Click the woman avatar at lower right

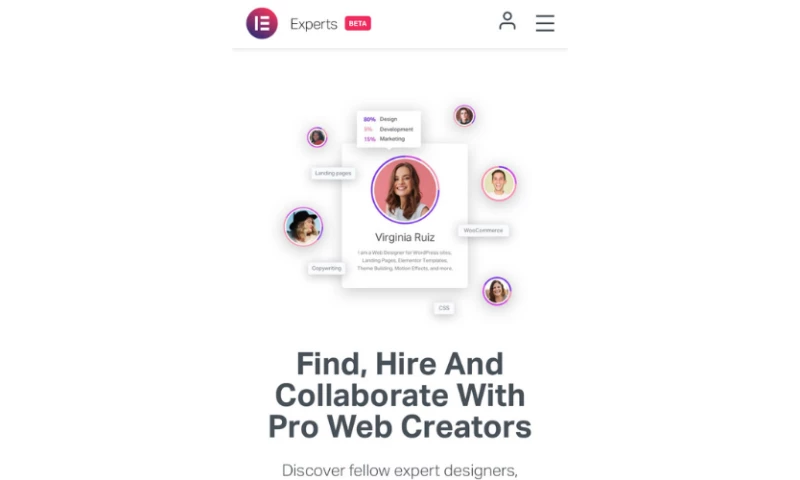click(x=496, y=291)
